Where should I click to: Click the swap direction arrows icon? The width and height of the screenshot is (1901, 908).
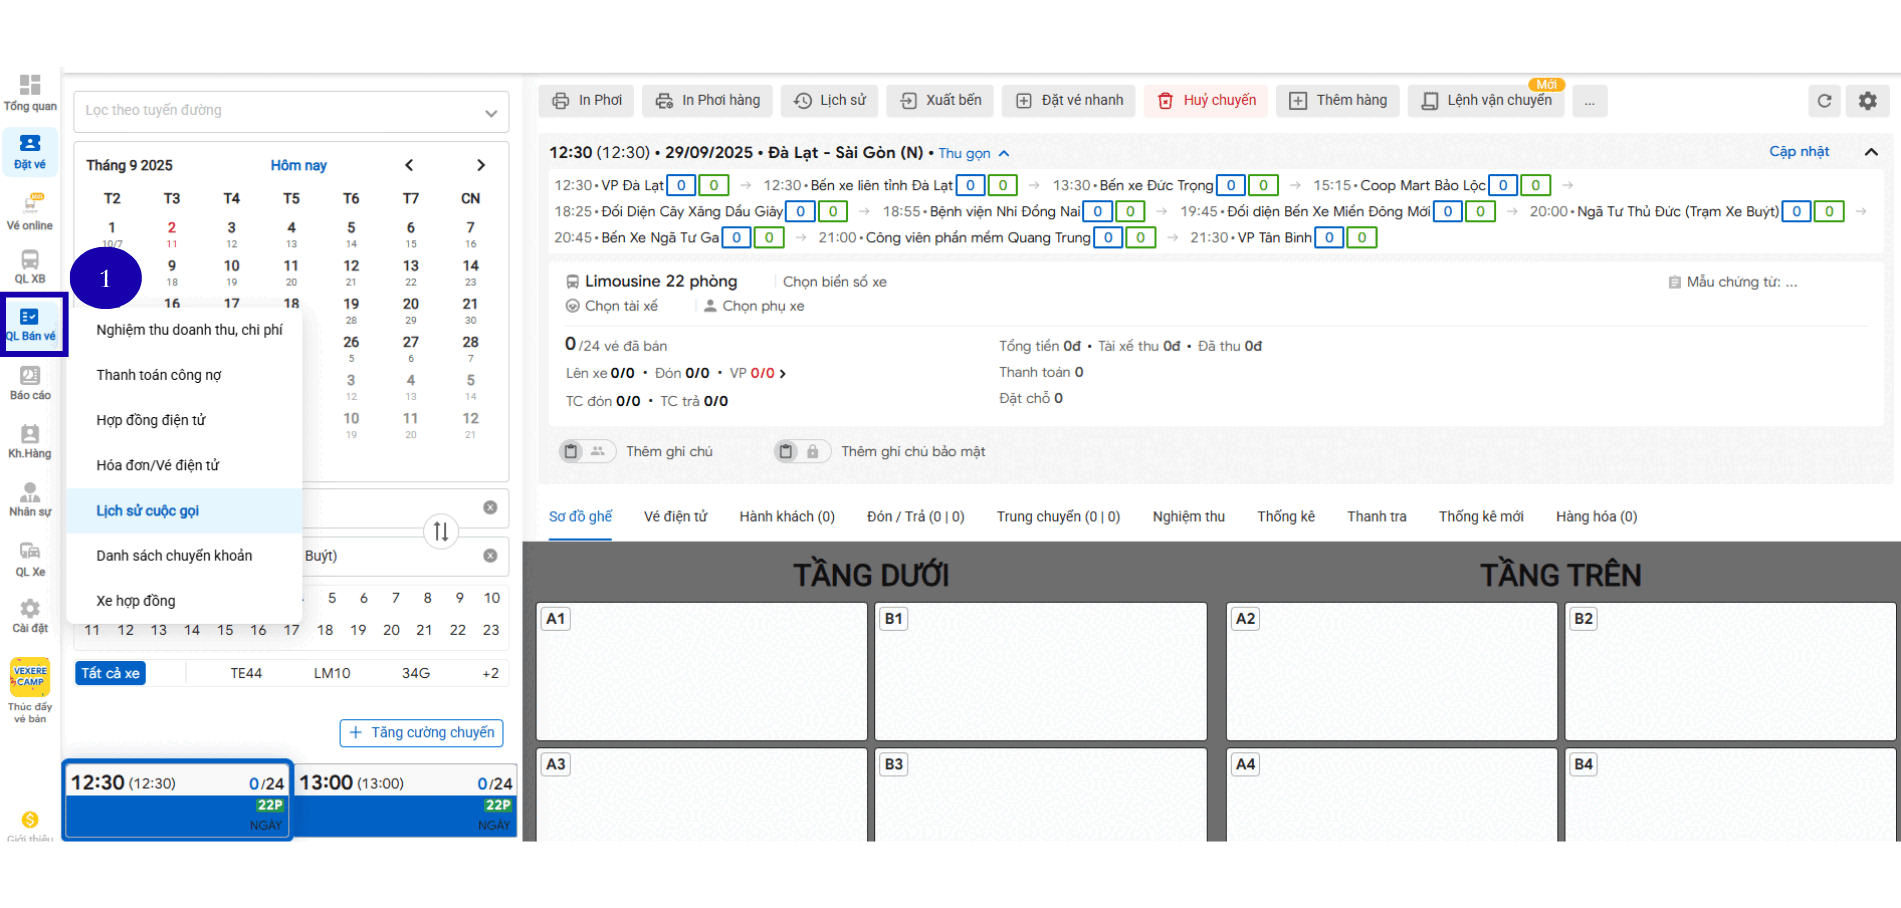[x=441, y=531]
